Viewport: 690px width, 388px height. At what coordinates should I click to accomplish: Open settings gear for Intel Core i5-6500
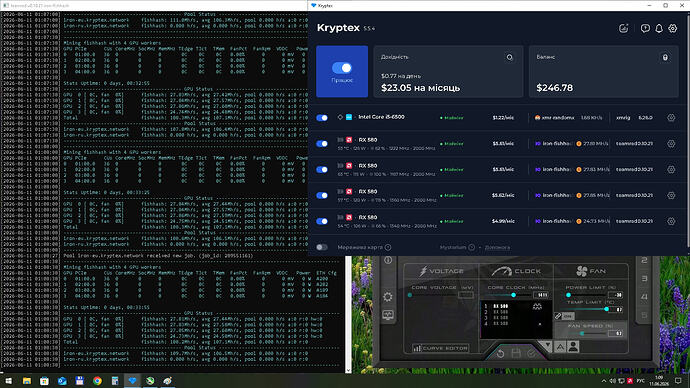tap(671, 118)
